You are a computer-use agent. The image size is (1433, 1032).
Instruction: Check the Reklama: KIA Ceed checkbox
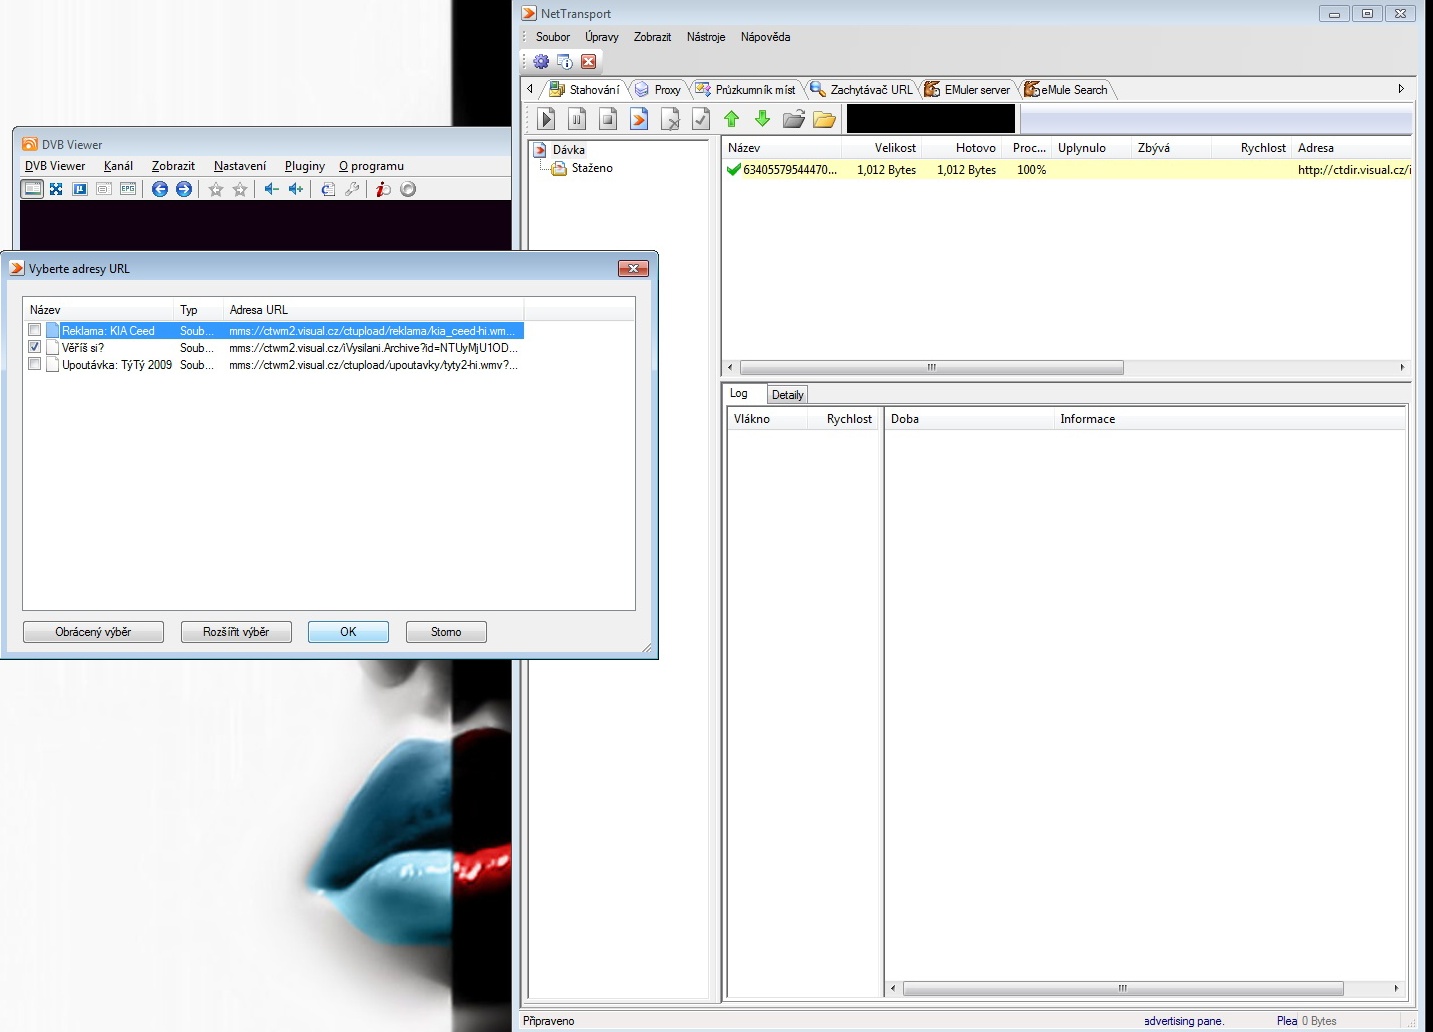pos(35,330)
